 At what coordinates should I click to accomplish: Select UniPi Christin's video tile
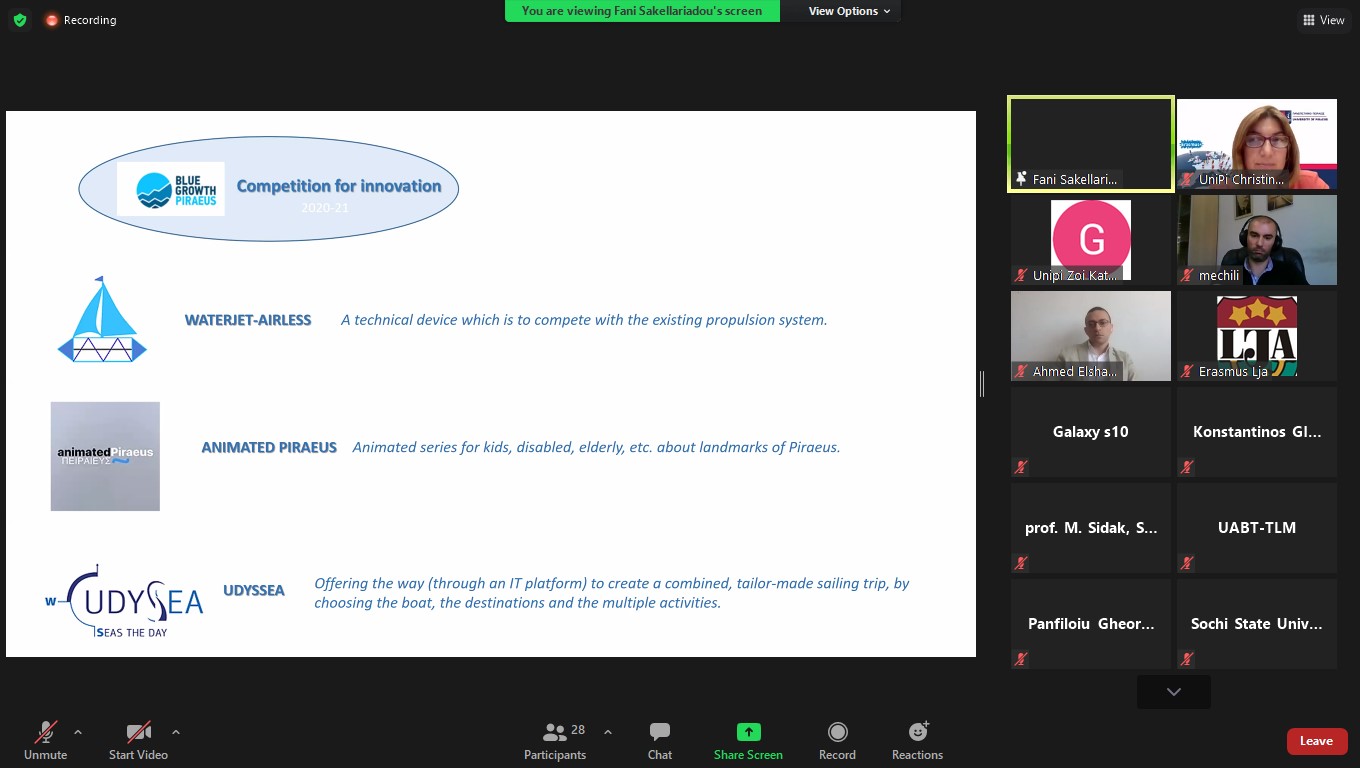1257,143
